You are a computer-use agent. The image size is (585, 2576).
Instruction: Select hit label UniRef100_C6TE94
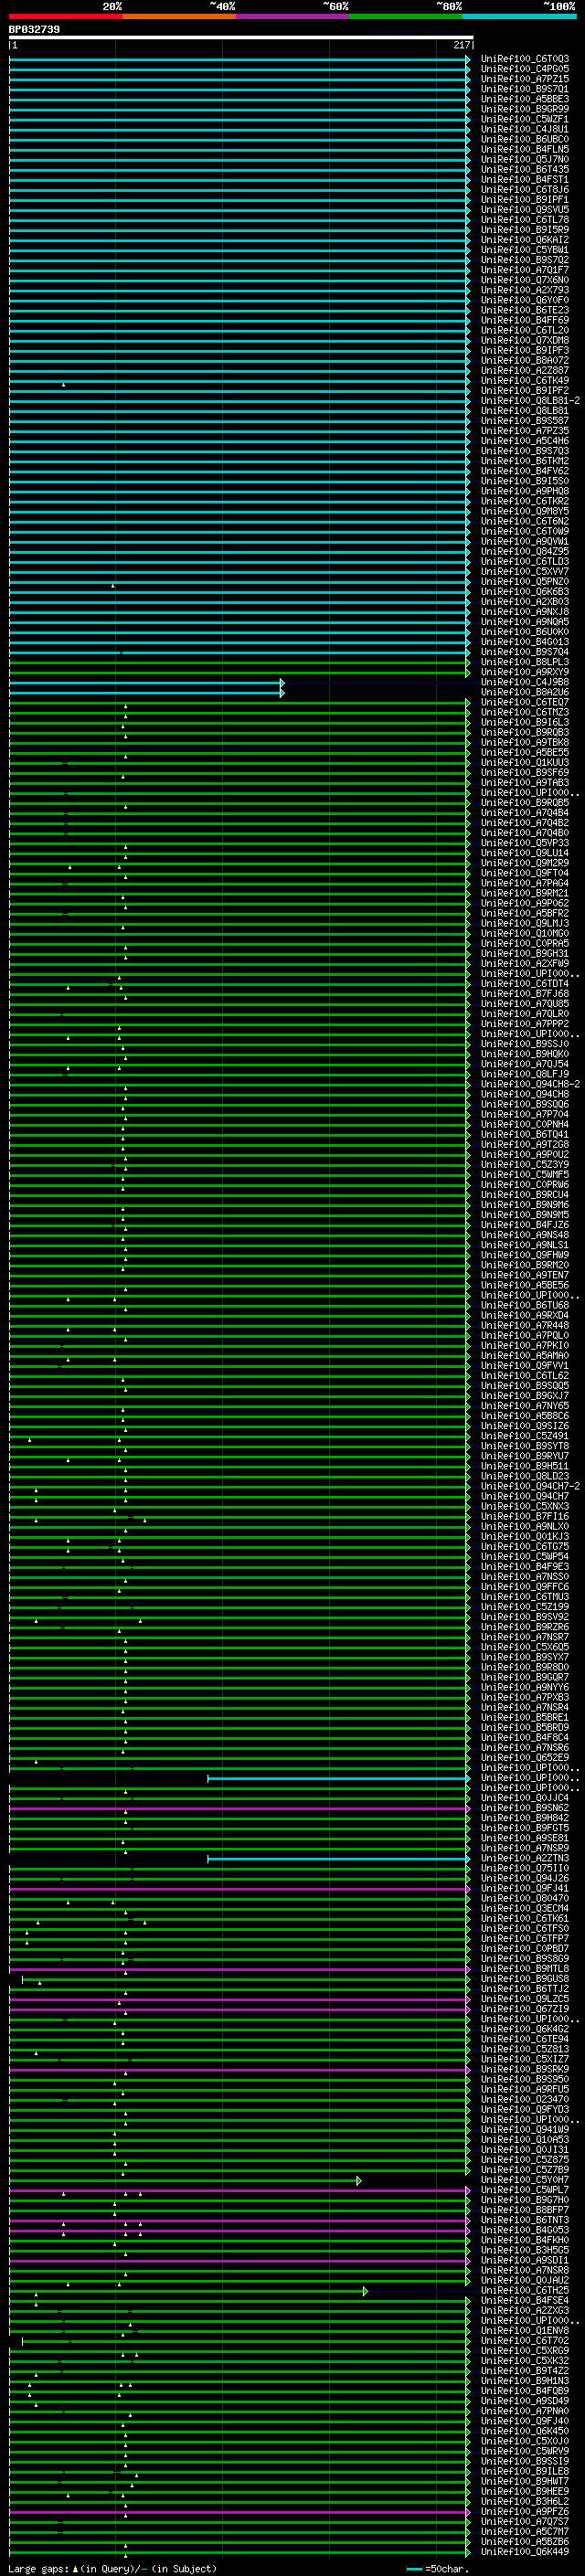(x=525, y=2039)
